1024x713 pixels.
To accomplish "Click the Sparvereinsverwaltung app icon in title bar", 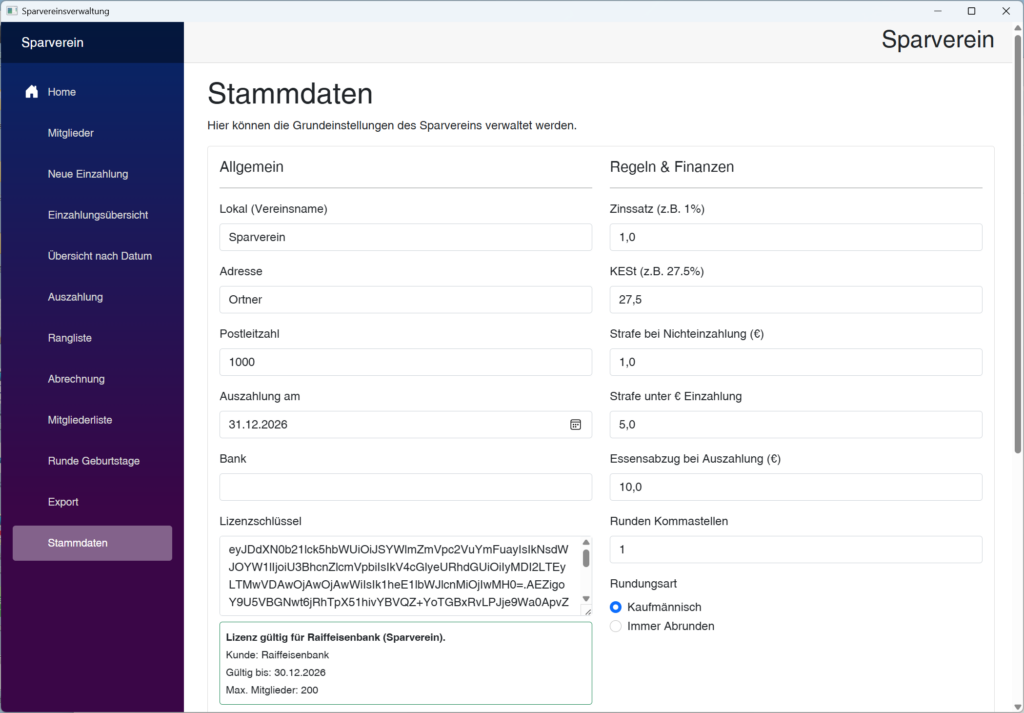I will coord(11,11).
